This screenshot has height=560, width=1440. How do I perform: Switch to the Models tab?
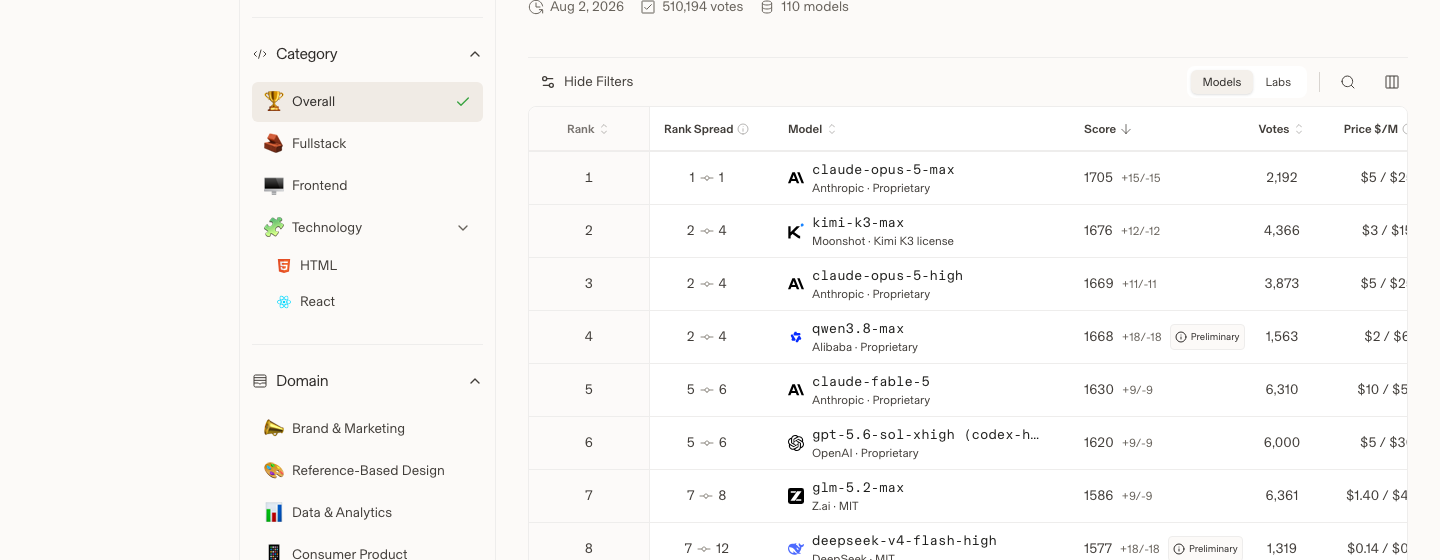(1222, 82)
